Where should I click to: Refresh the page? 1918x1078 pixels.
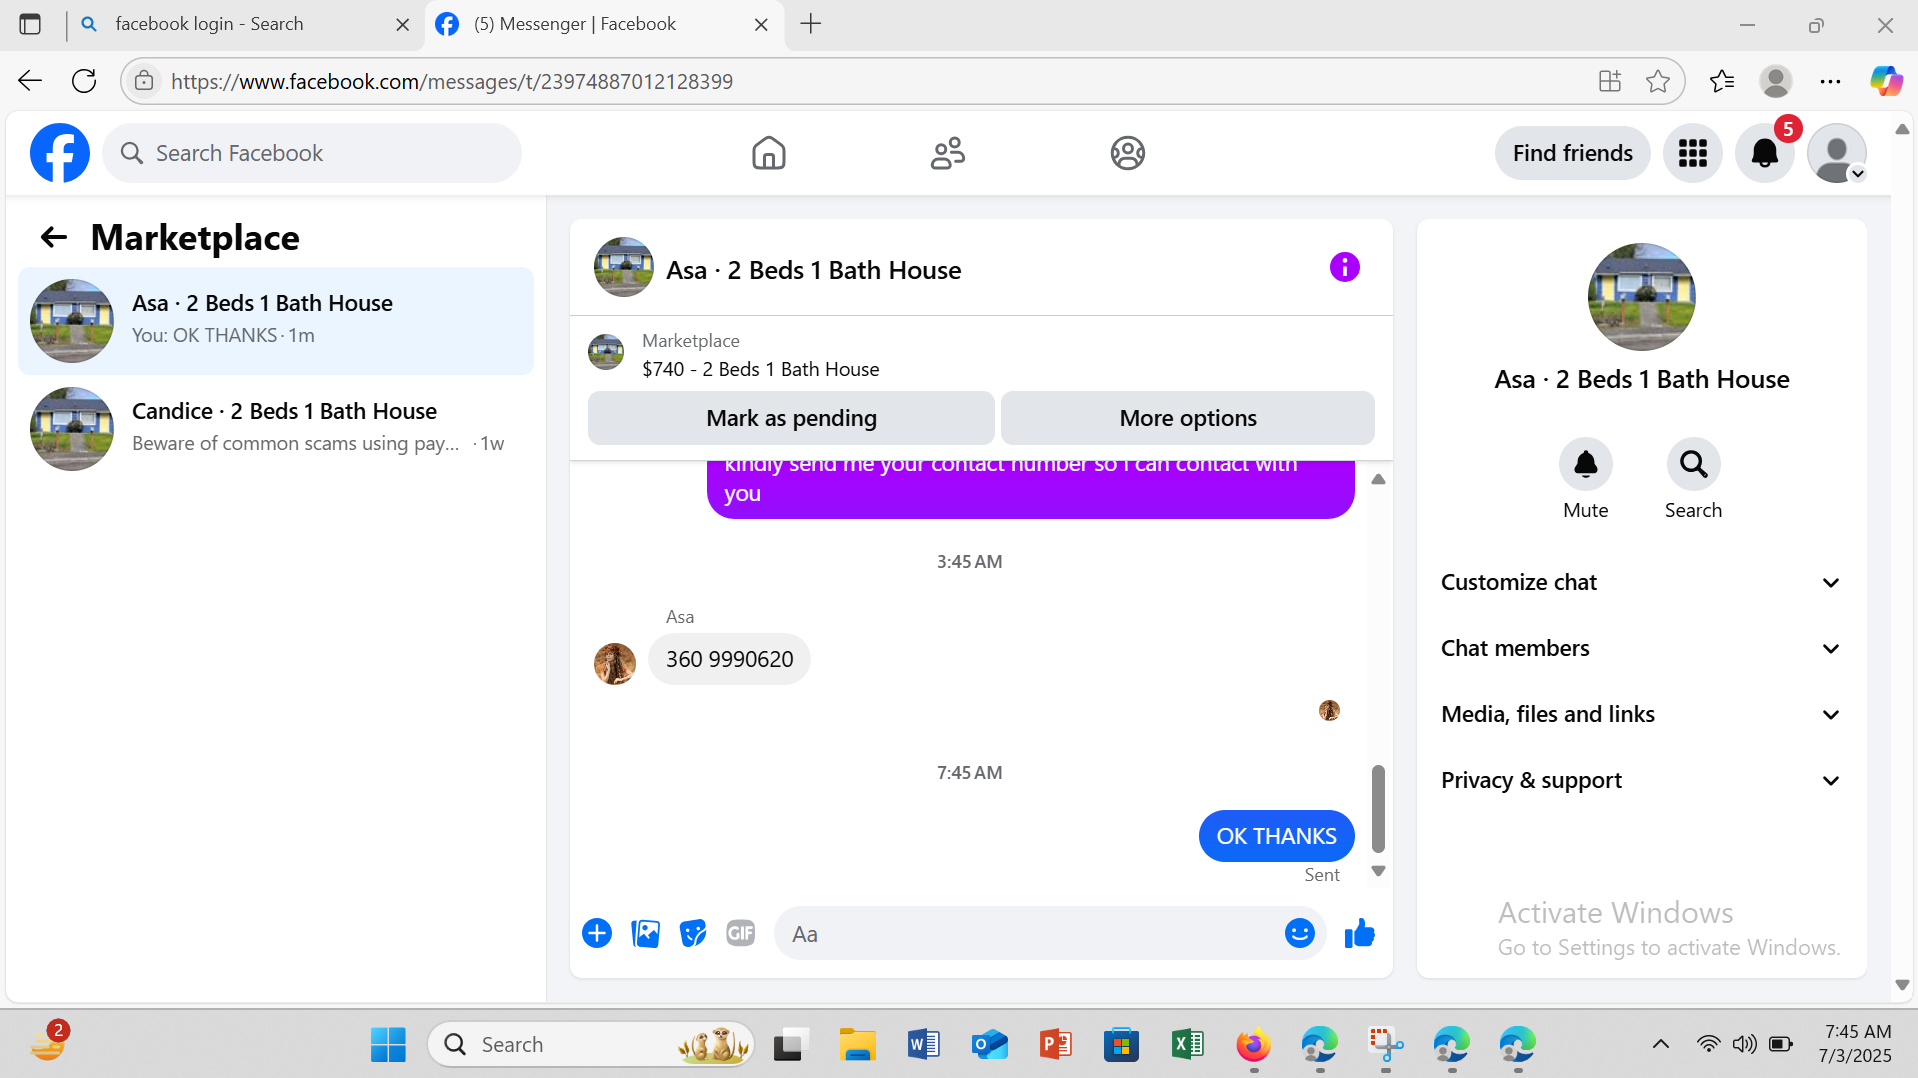click(x=85, y=81)
